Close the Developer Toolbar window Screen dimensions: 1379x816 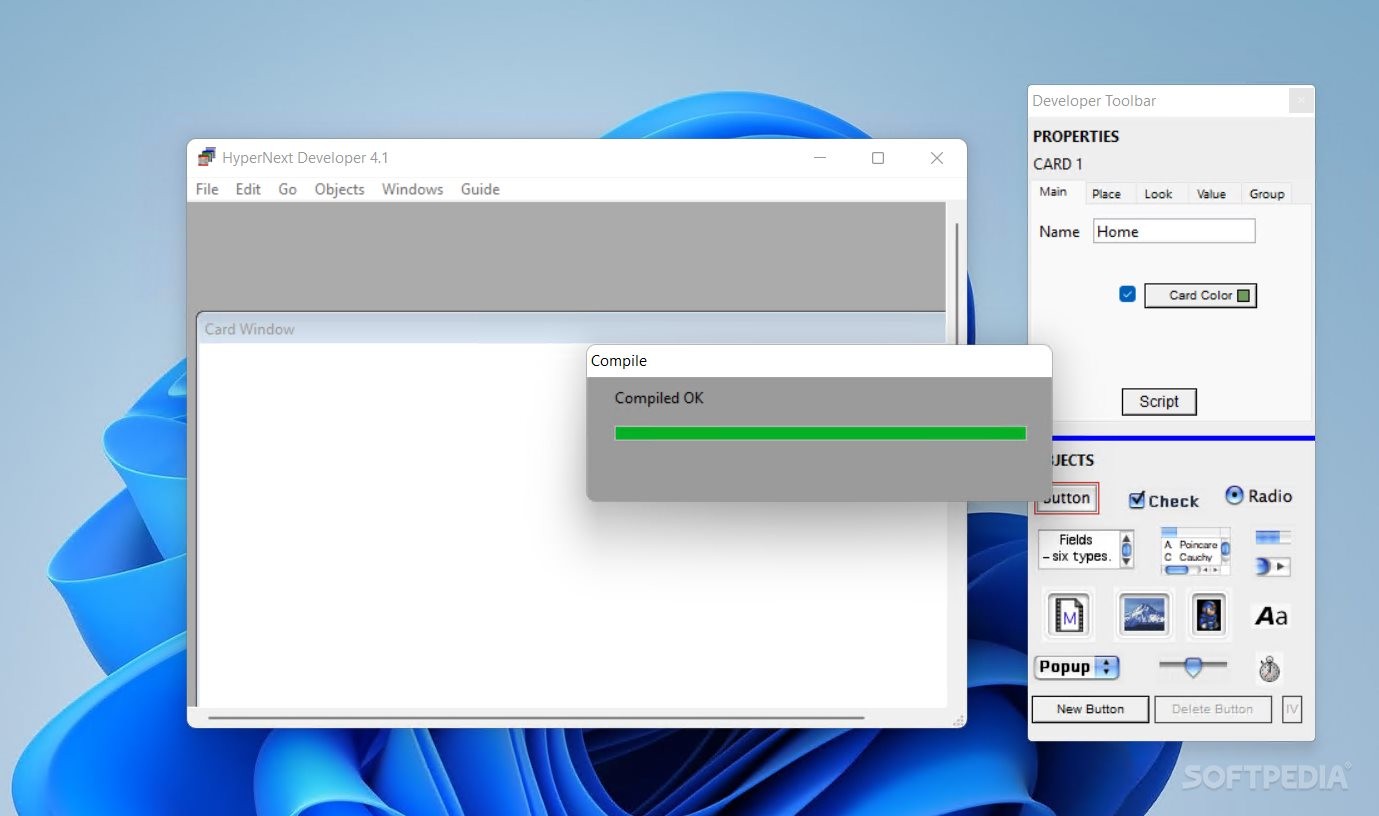click(1299, 100)
